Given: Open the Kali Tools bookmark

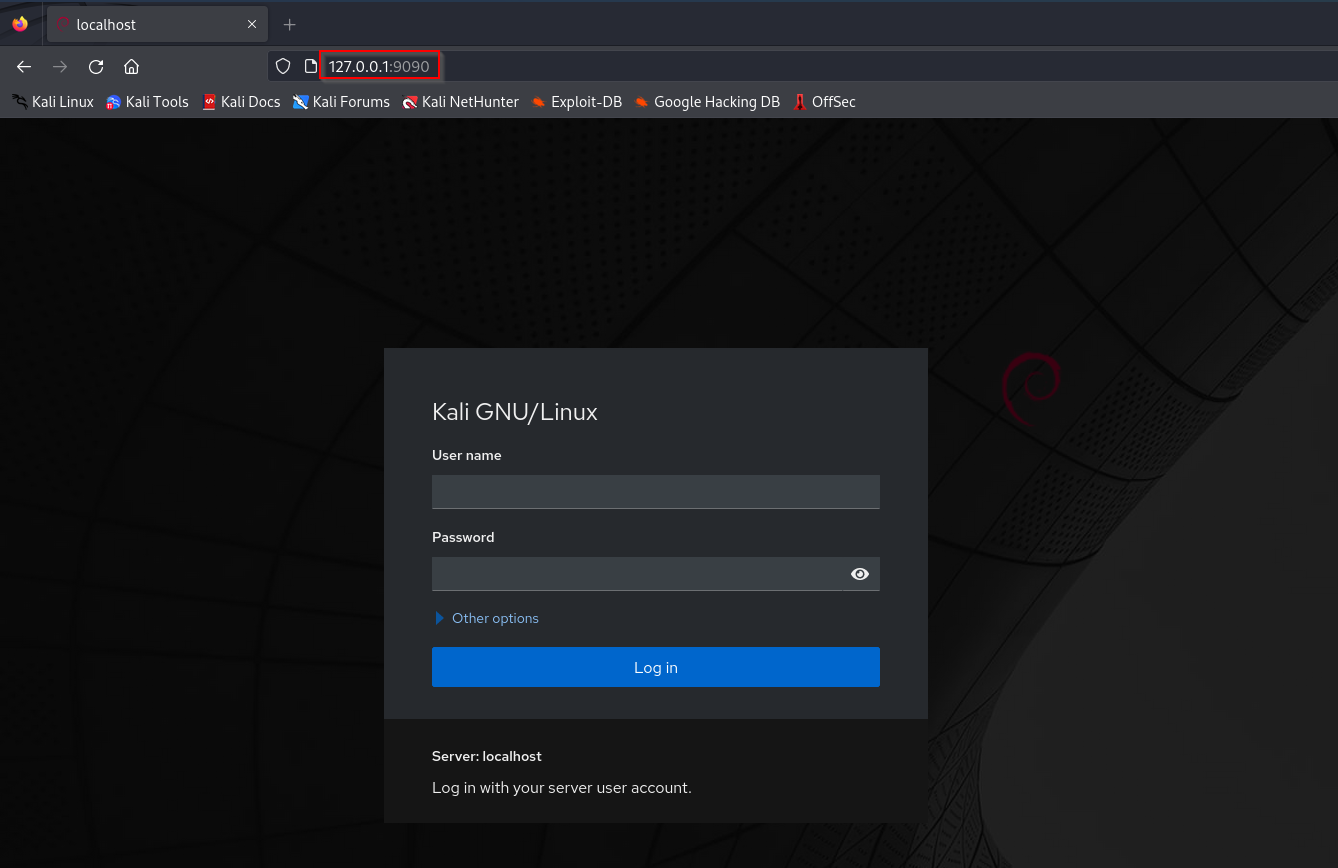Looking at the screenshot, I should coord(147,102).
